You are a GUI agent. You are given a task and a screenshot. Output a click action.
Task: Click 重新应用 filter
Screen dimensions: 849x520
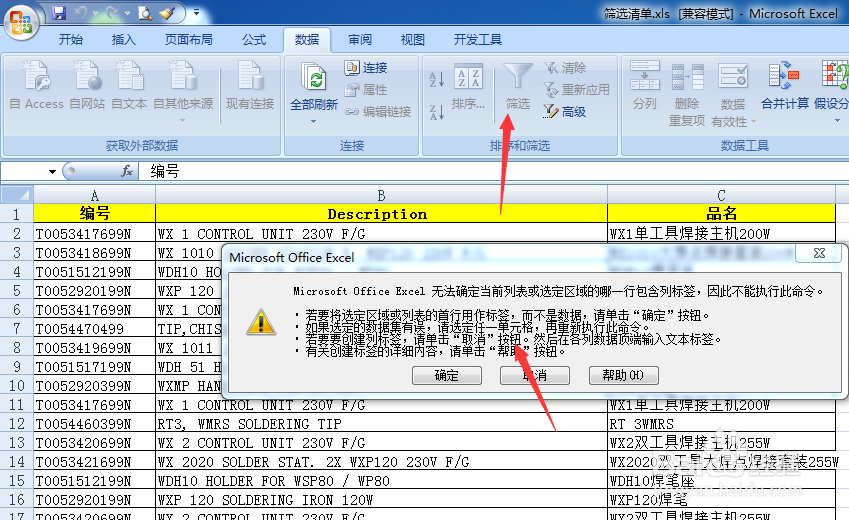(577, 89)
